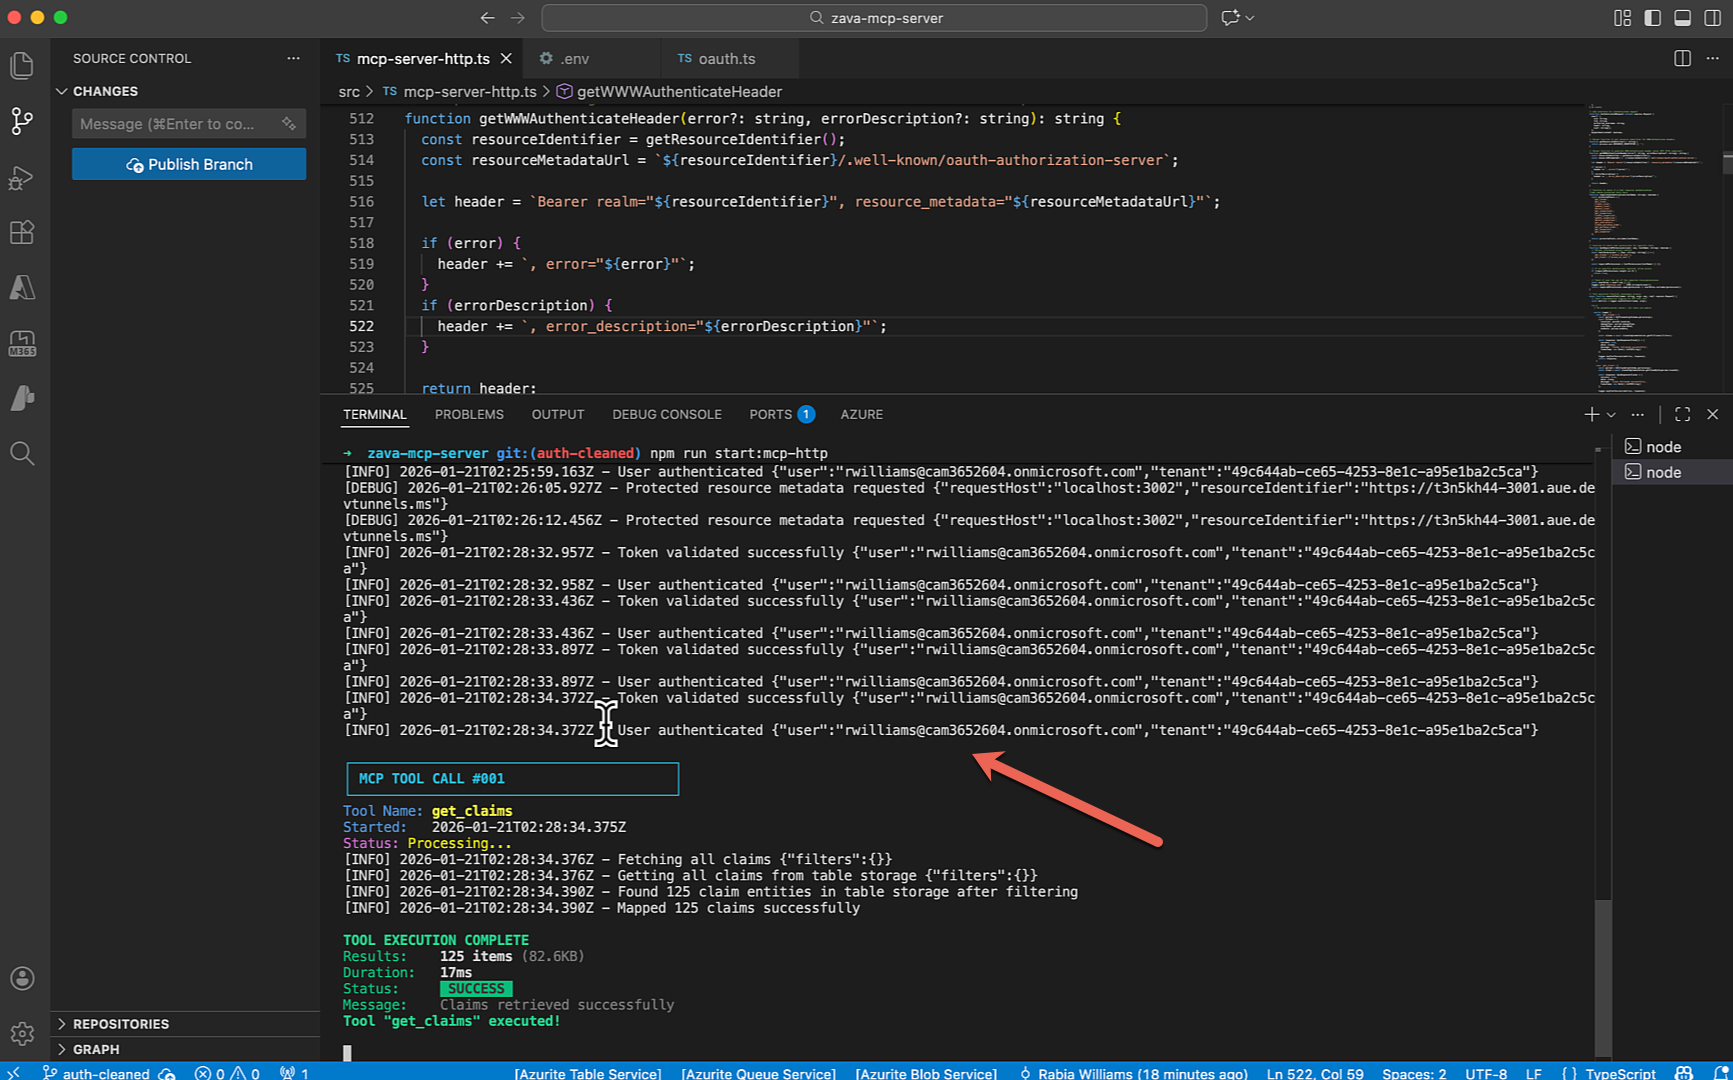Open the Azure view in the Activity Bar

coord(22,287)
